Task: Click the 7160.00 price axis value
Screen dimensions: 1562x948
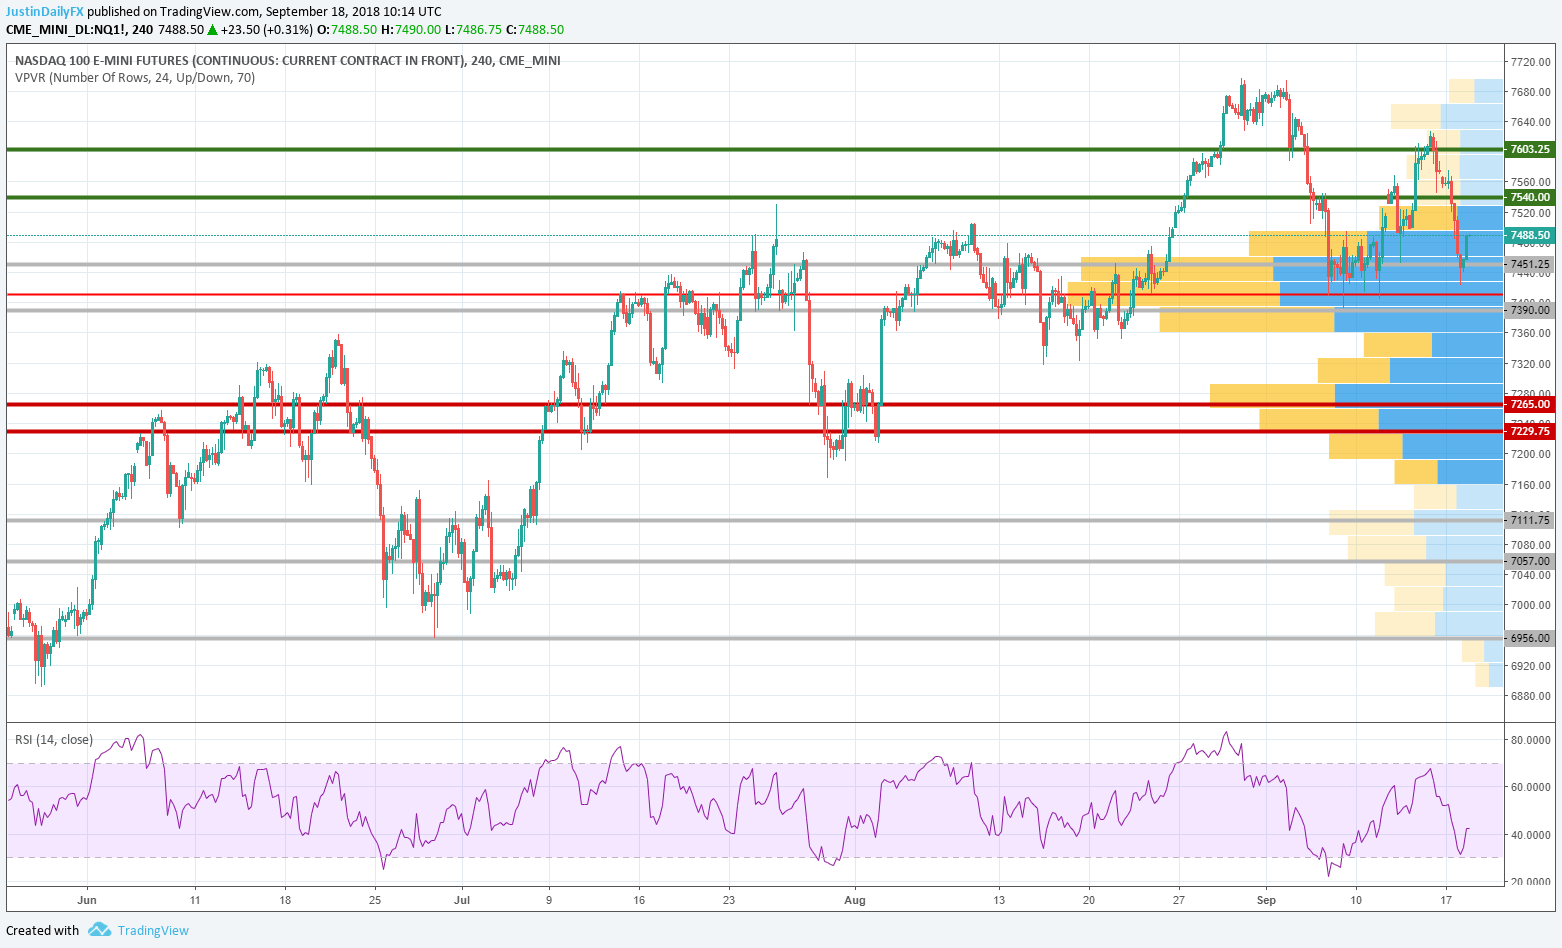Action: (1530, 485)
